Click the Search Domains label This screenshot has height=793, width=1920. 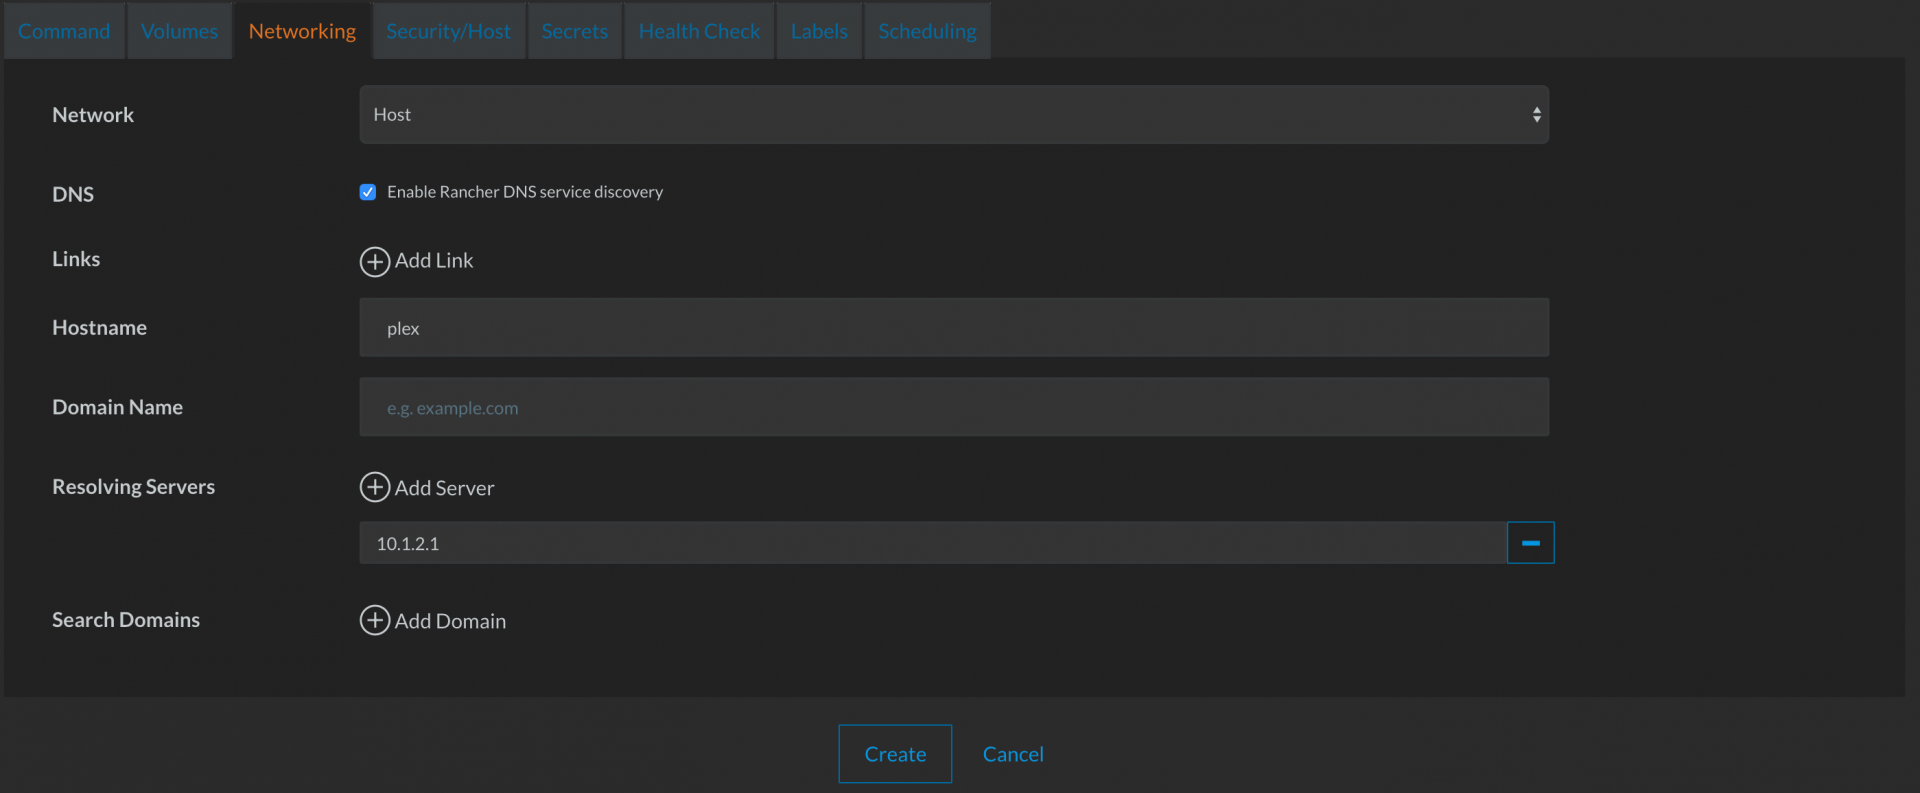pyautogui.click(x=126, y=620)
